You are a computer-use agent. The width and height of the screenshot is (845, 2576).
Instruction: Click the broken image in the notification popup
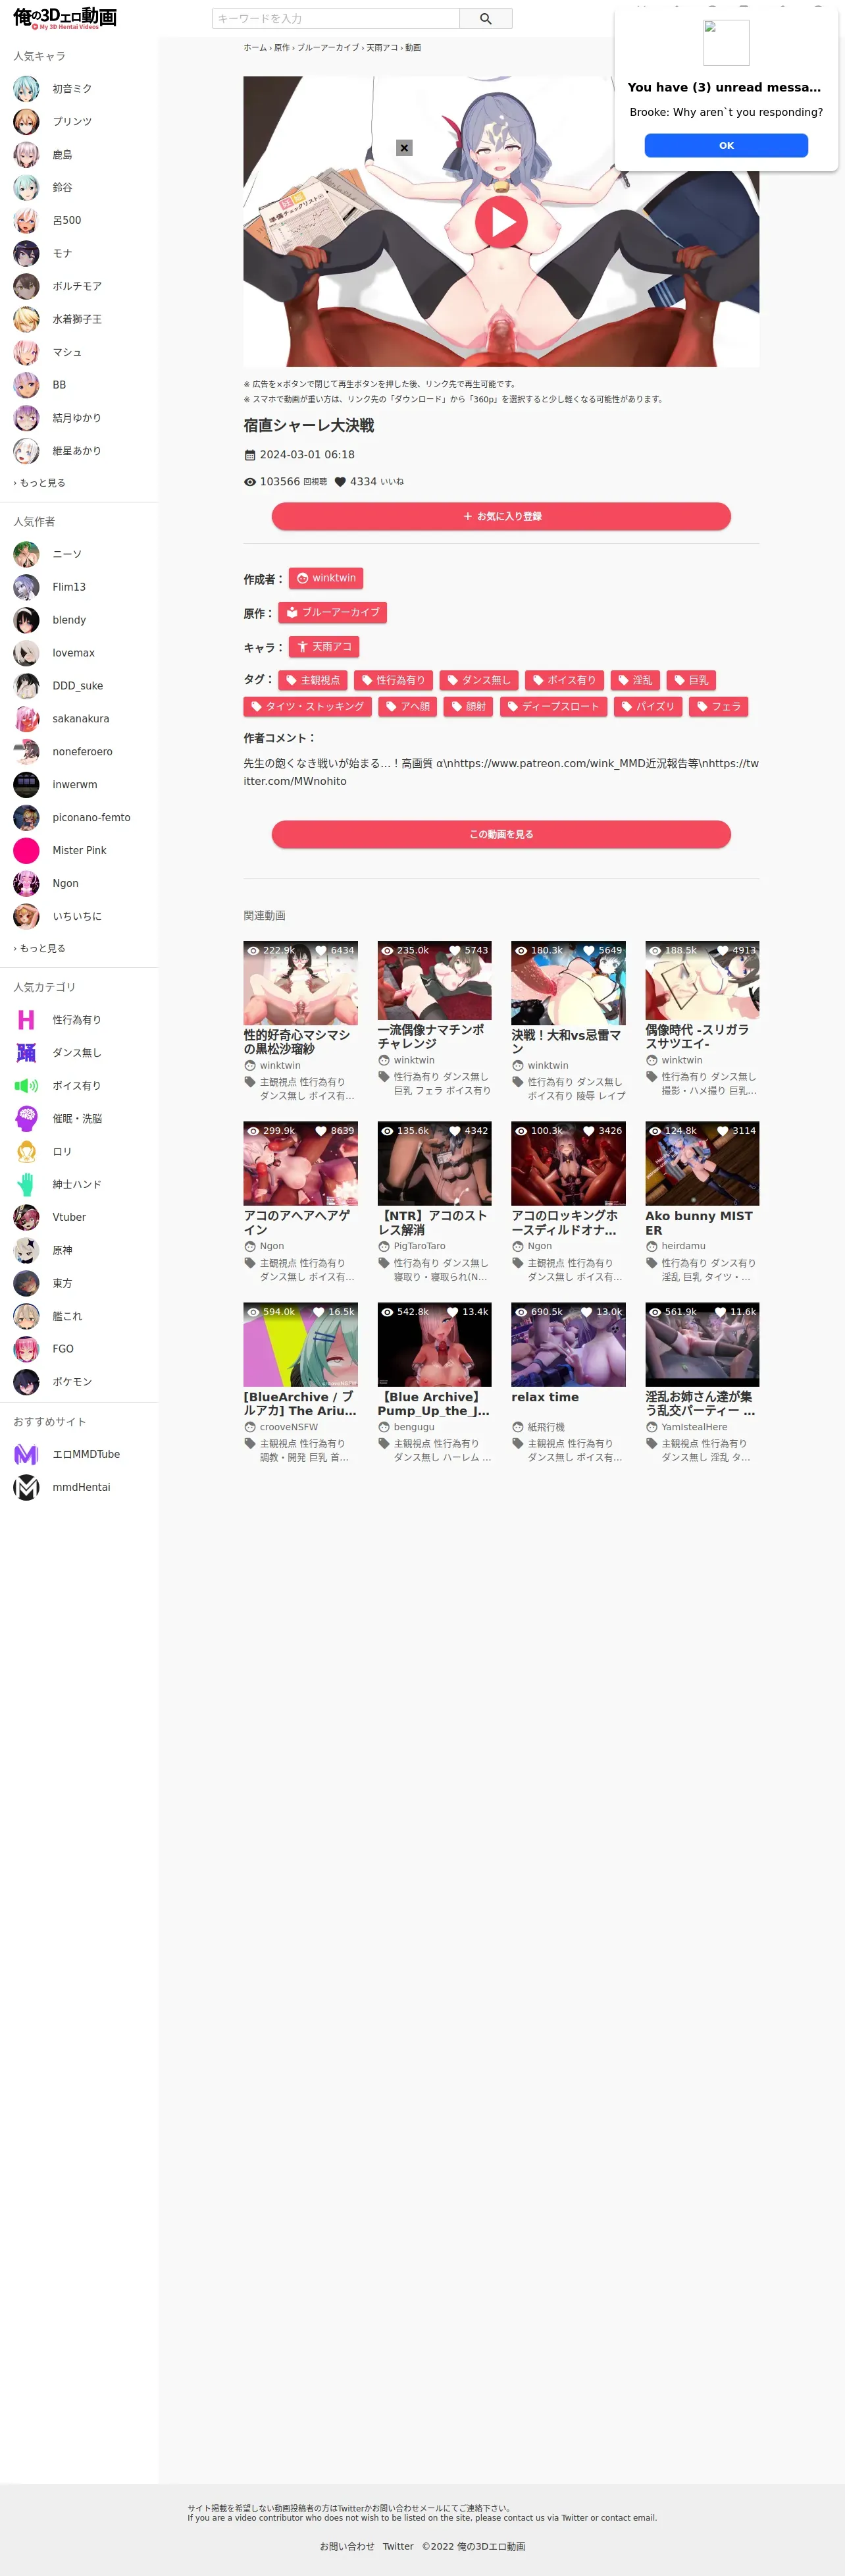click(726, 43)
